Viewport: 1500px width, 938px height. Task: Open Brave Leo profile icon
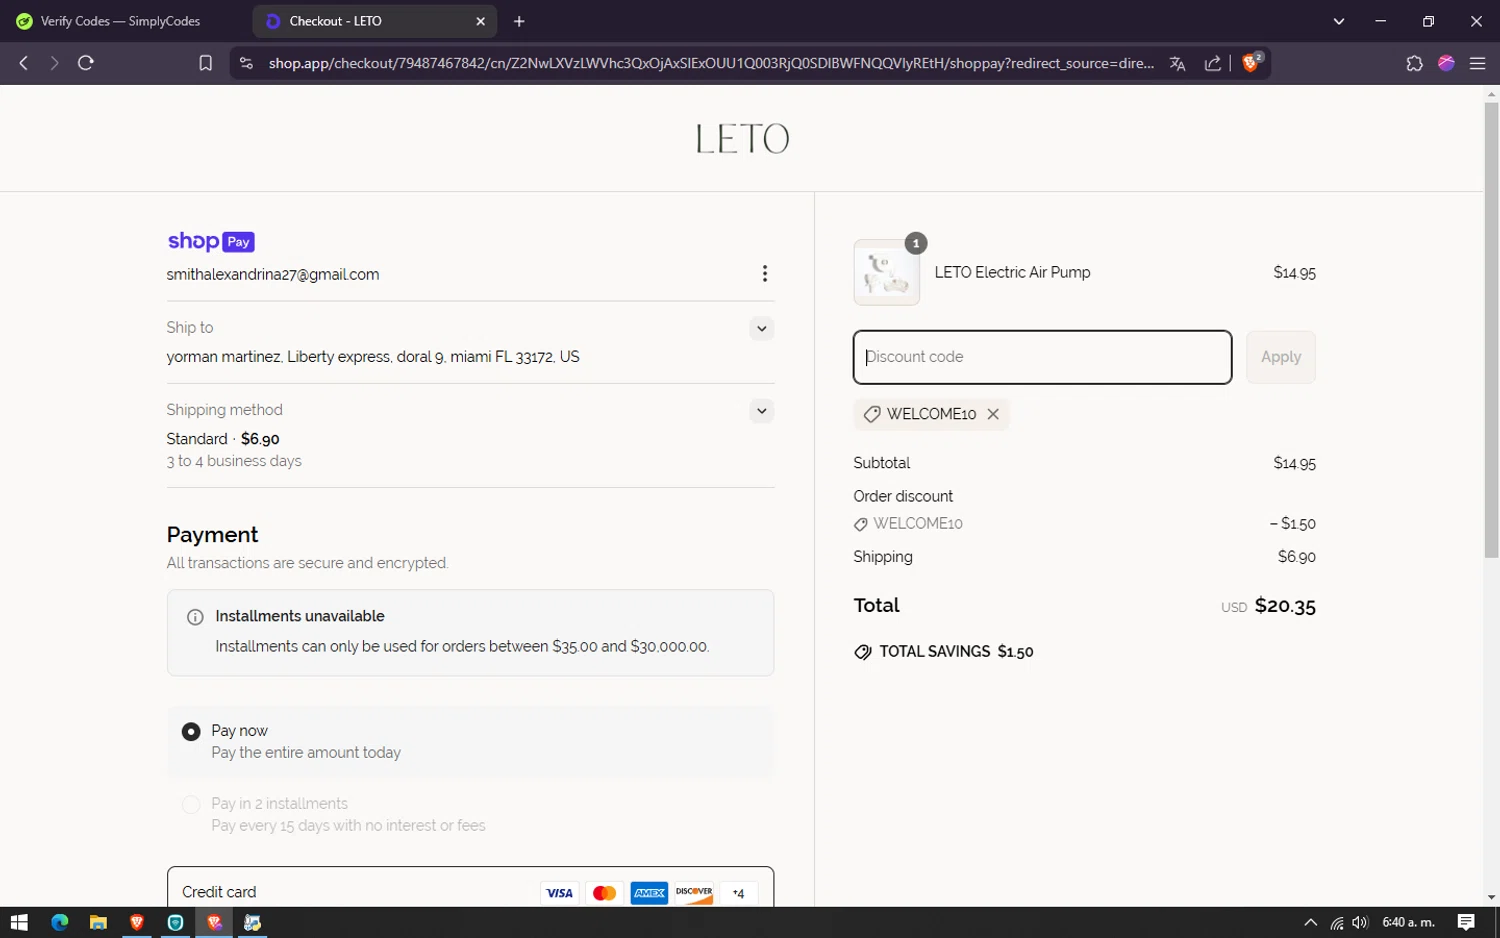point(1446,63)
